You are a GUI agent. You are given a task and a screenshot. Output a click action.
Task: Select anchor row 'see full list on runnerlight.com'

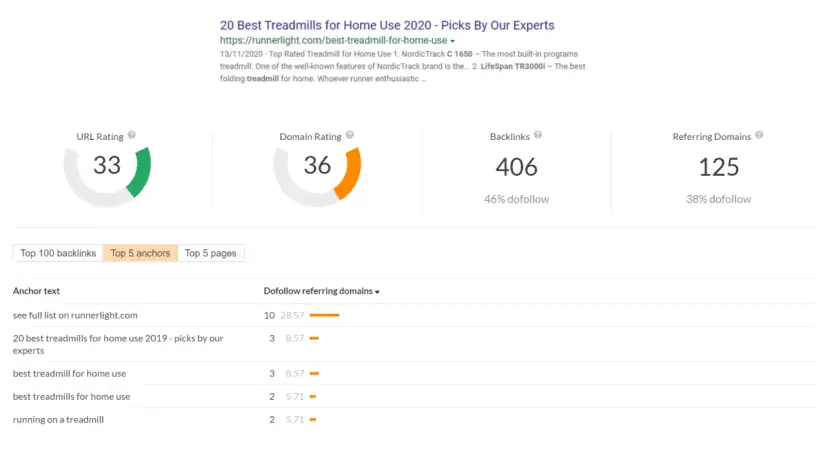[414, 315]
